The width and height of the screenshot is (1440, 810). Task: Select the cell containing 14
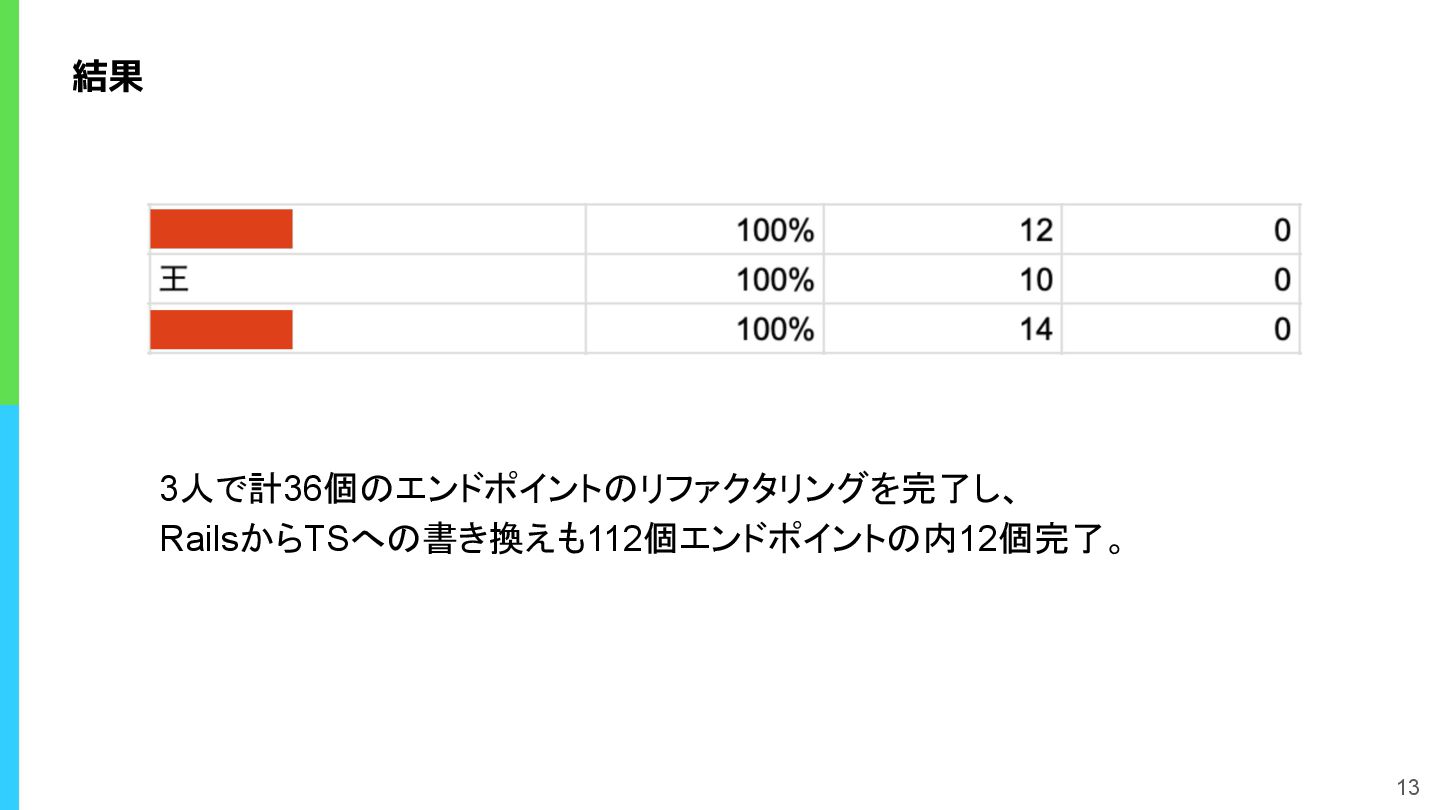coord(942,329)
